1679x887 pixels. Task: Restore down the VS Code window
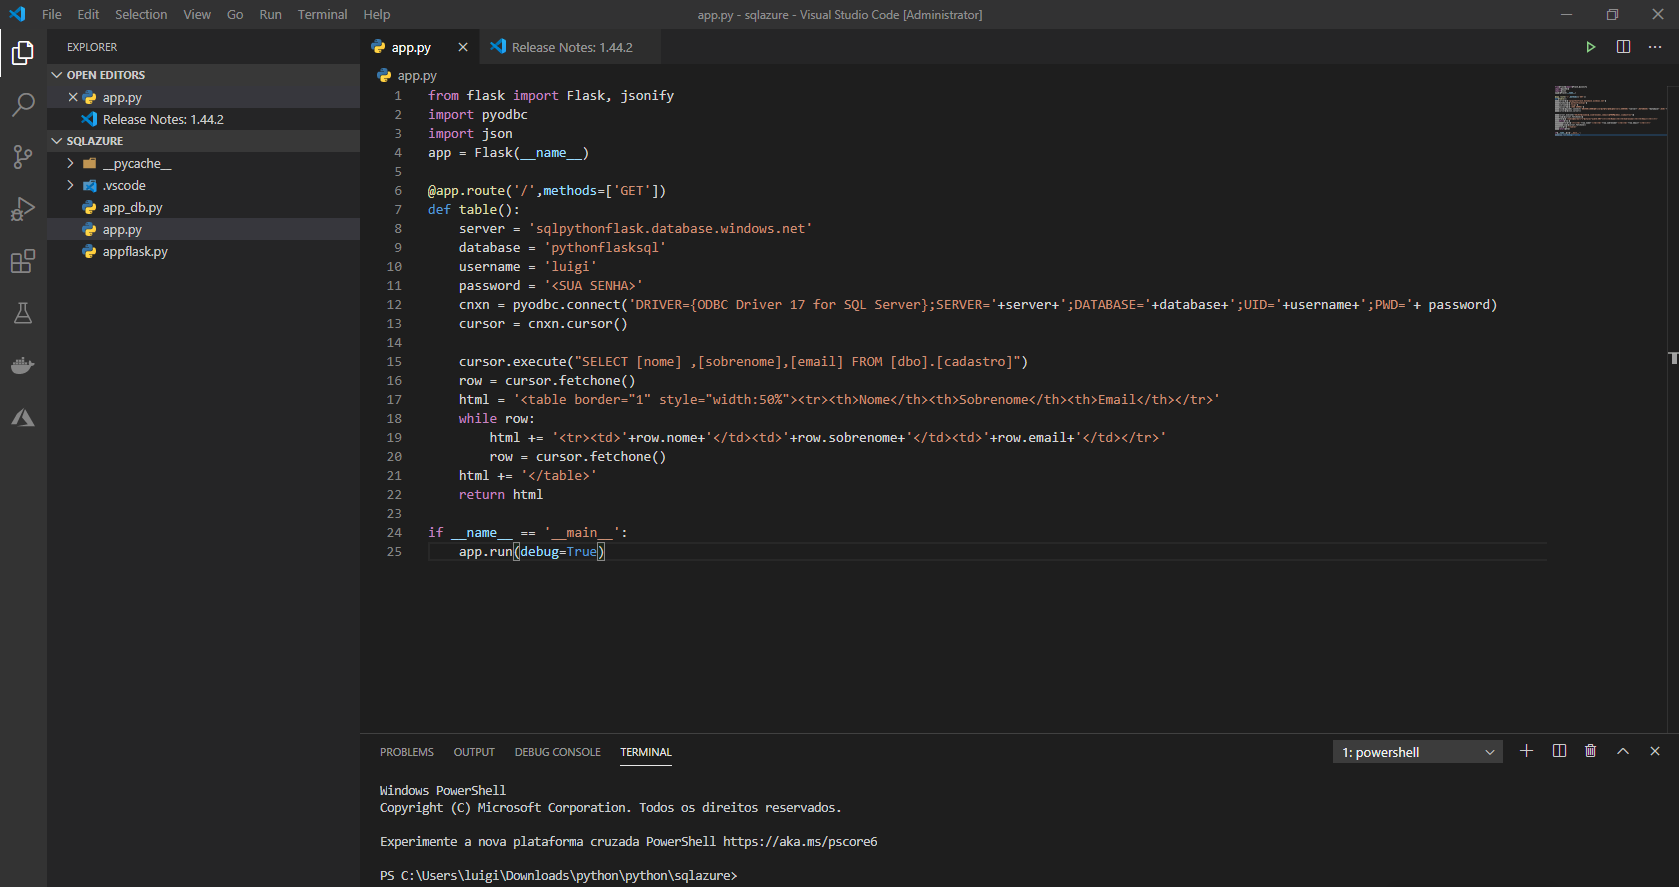point(1612,14)
